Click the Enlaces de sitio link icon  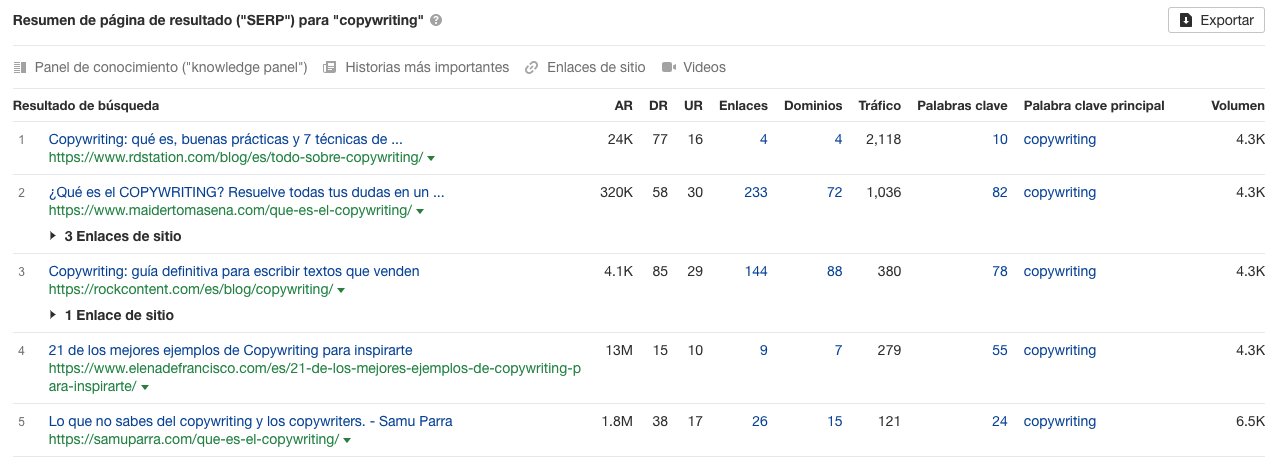532,68
